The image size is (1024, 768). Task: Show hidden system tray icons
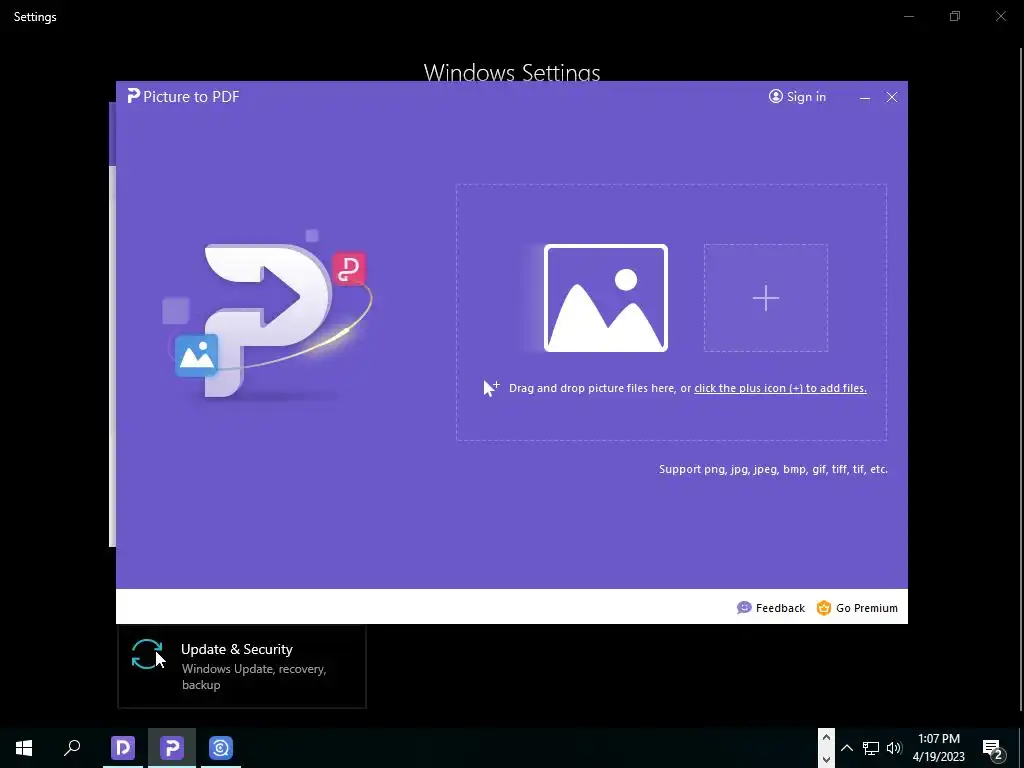pos(846,748)
